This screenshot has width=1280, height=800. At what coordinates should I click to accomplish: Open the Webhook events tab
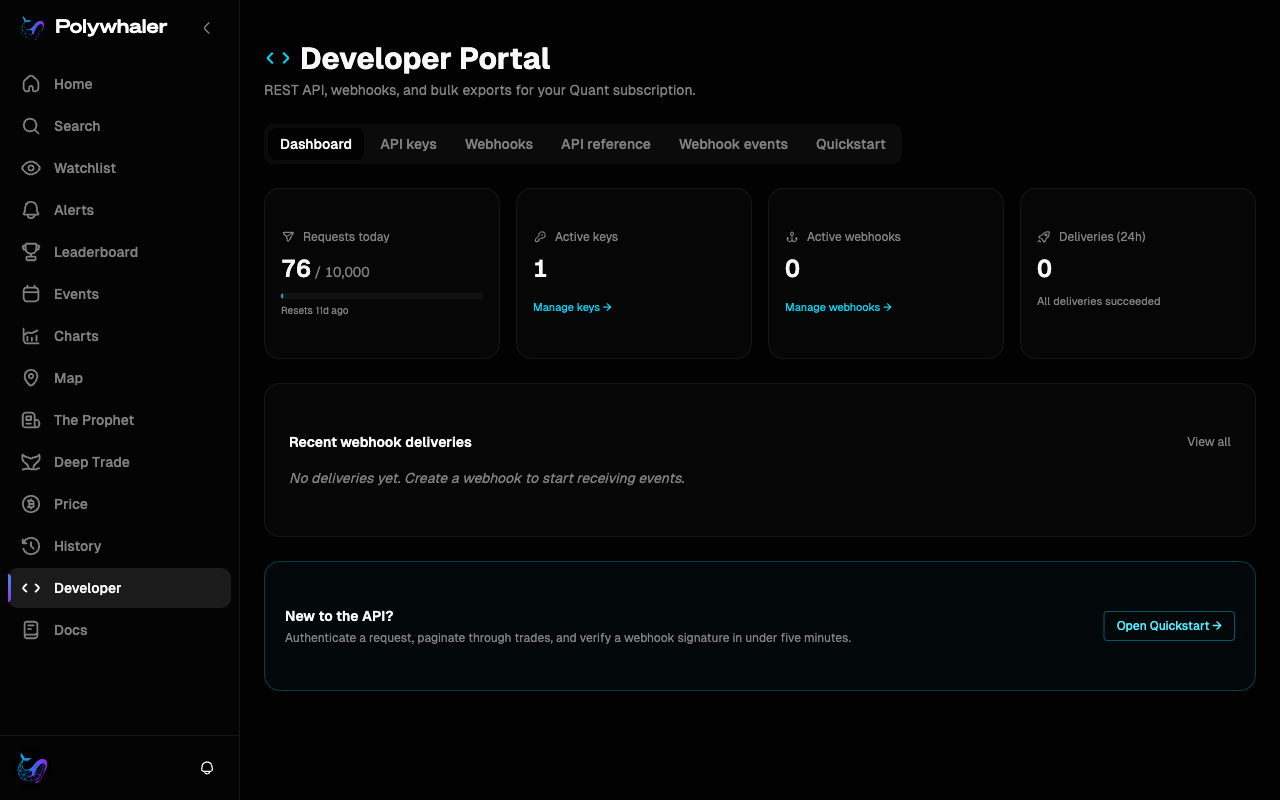pyautogui.click(x=733, y=144)
